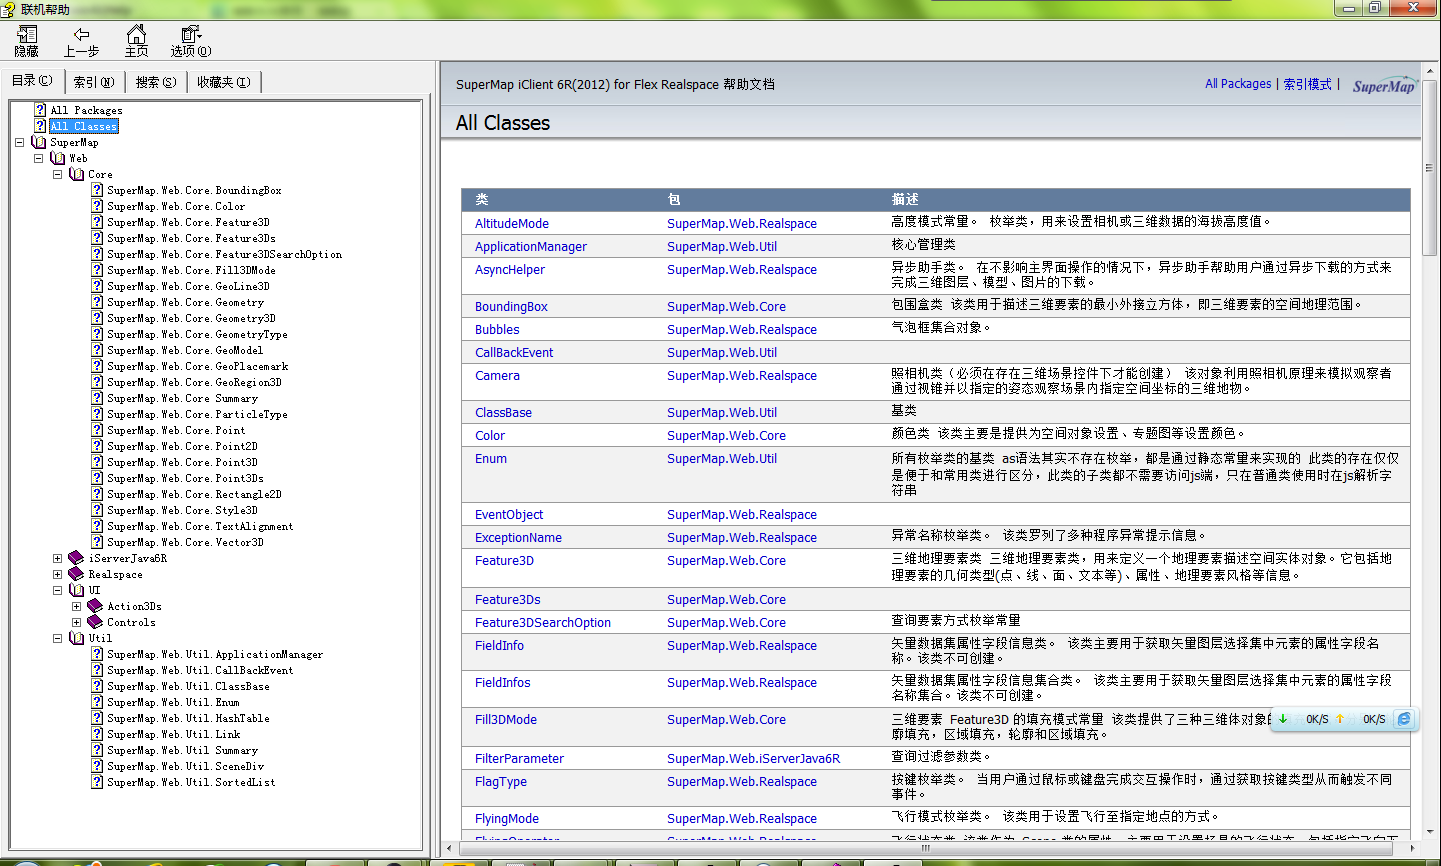Open the Options (选项) toolbar icon
Viewport: 1441px width, 866px height.
pyautogui.click(x=190, y=35)
